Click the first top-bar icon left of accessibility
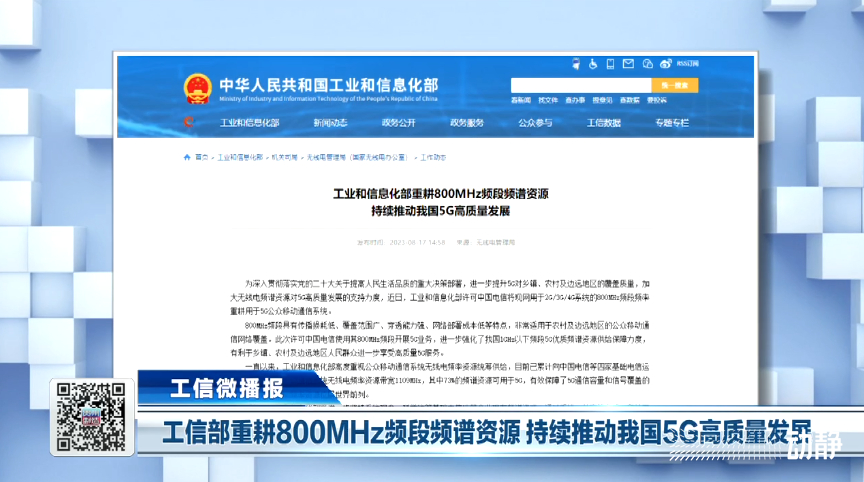The height and width of the screenshot is (482, 864). (x=576, y=64)
